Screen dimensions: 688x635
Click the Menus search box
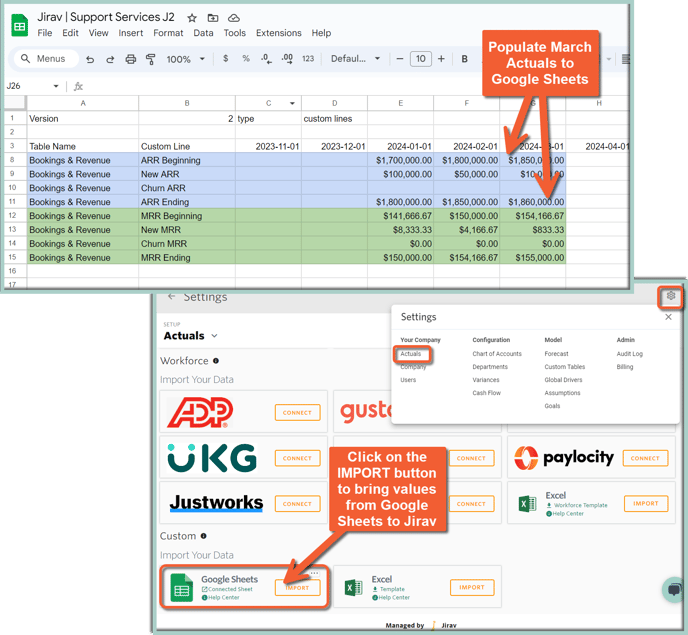tap(46, 59)
